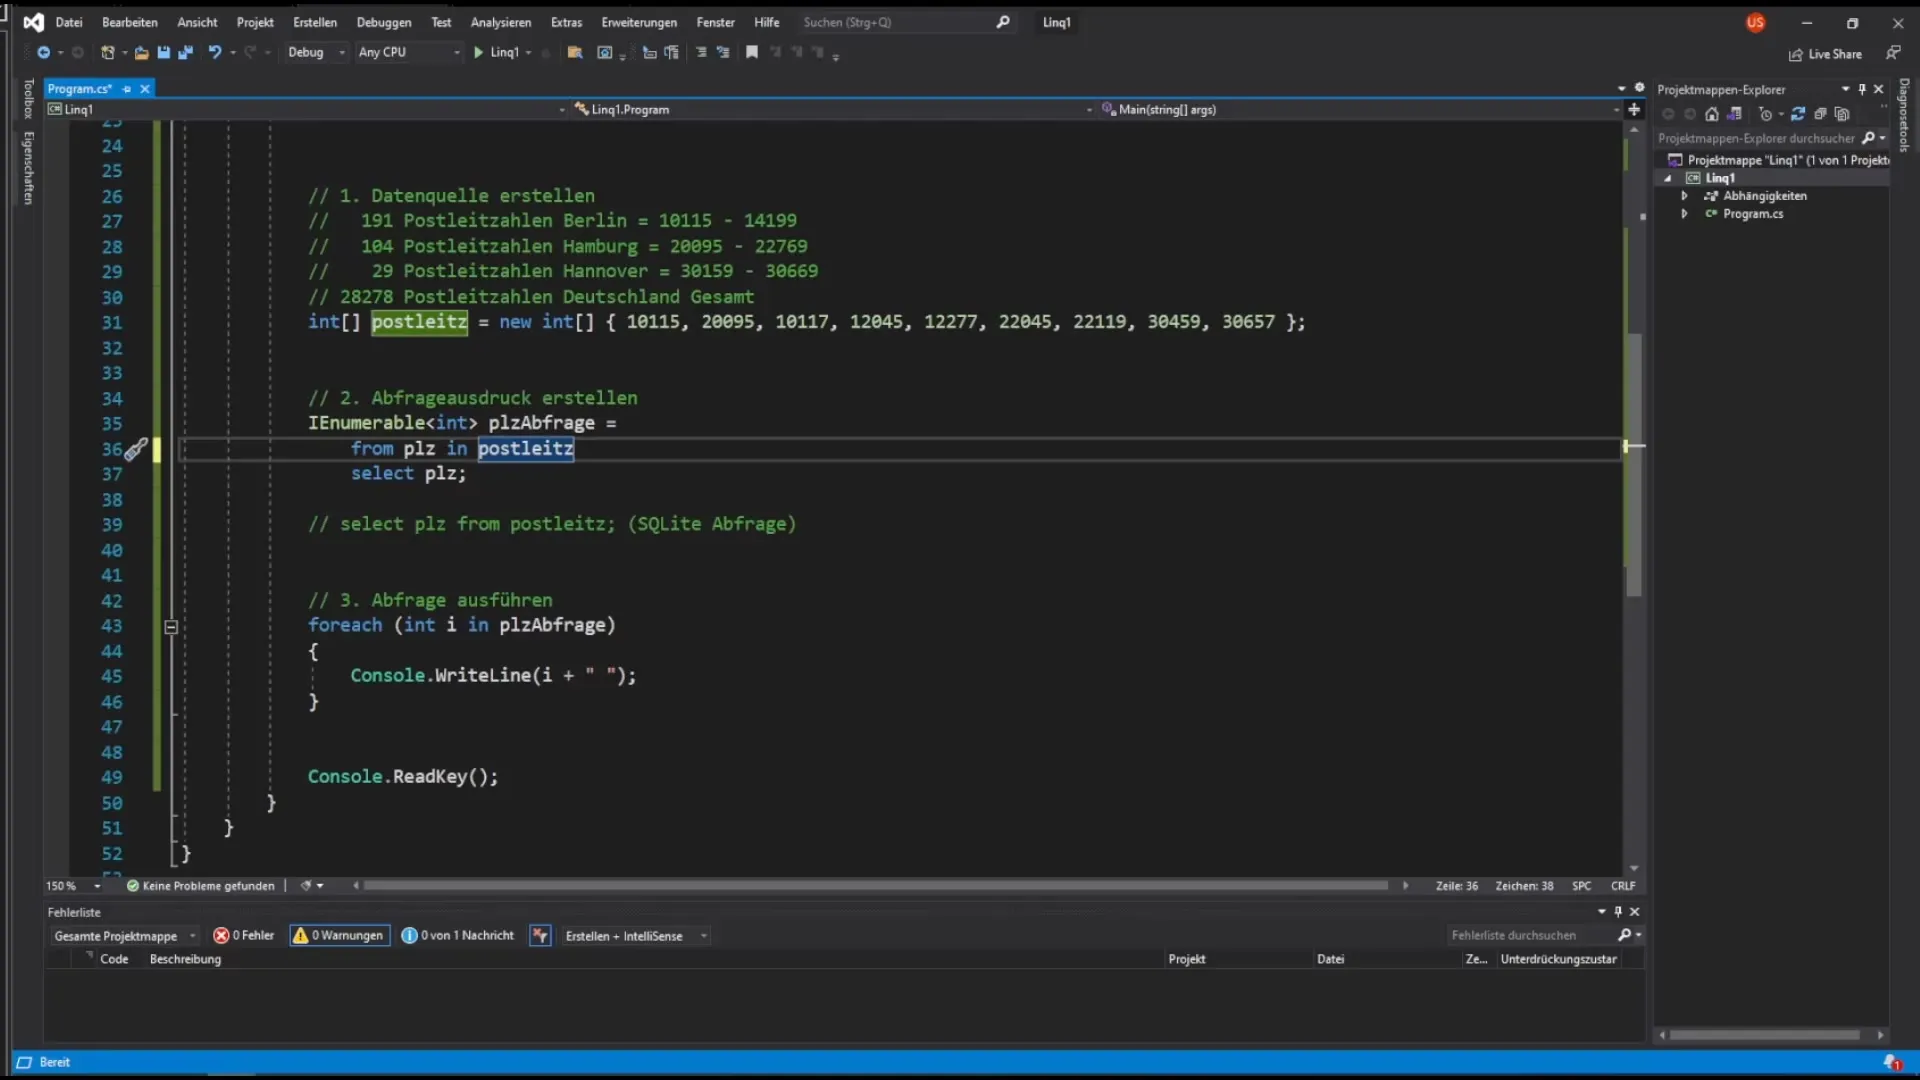
Task: Start Linq1 with the green play button
Action: (x=479, y=52)
